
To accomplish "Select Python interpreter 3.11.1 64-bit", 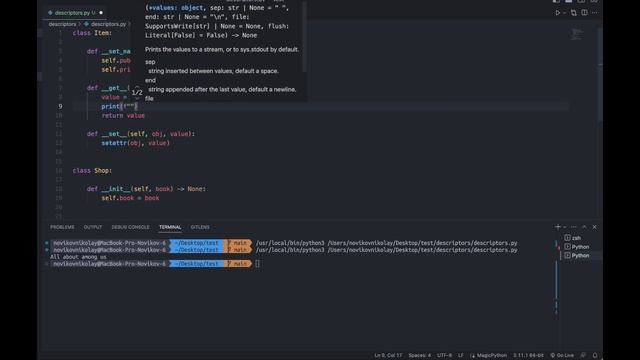I will (x=528, y=355).
